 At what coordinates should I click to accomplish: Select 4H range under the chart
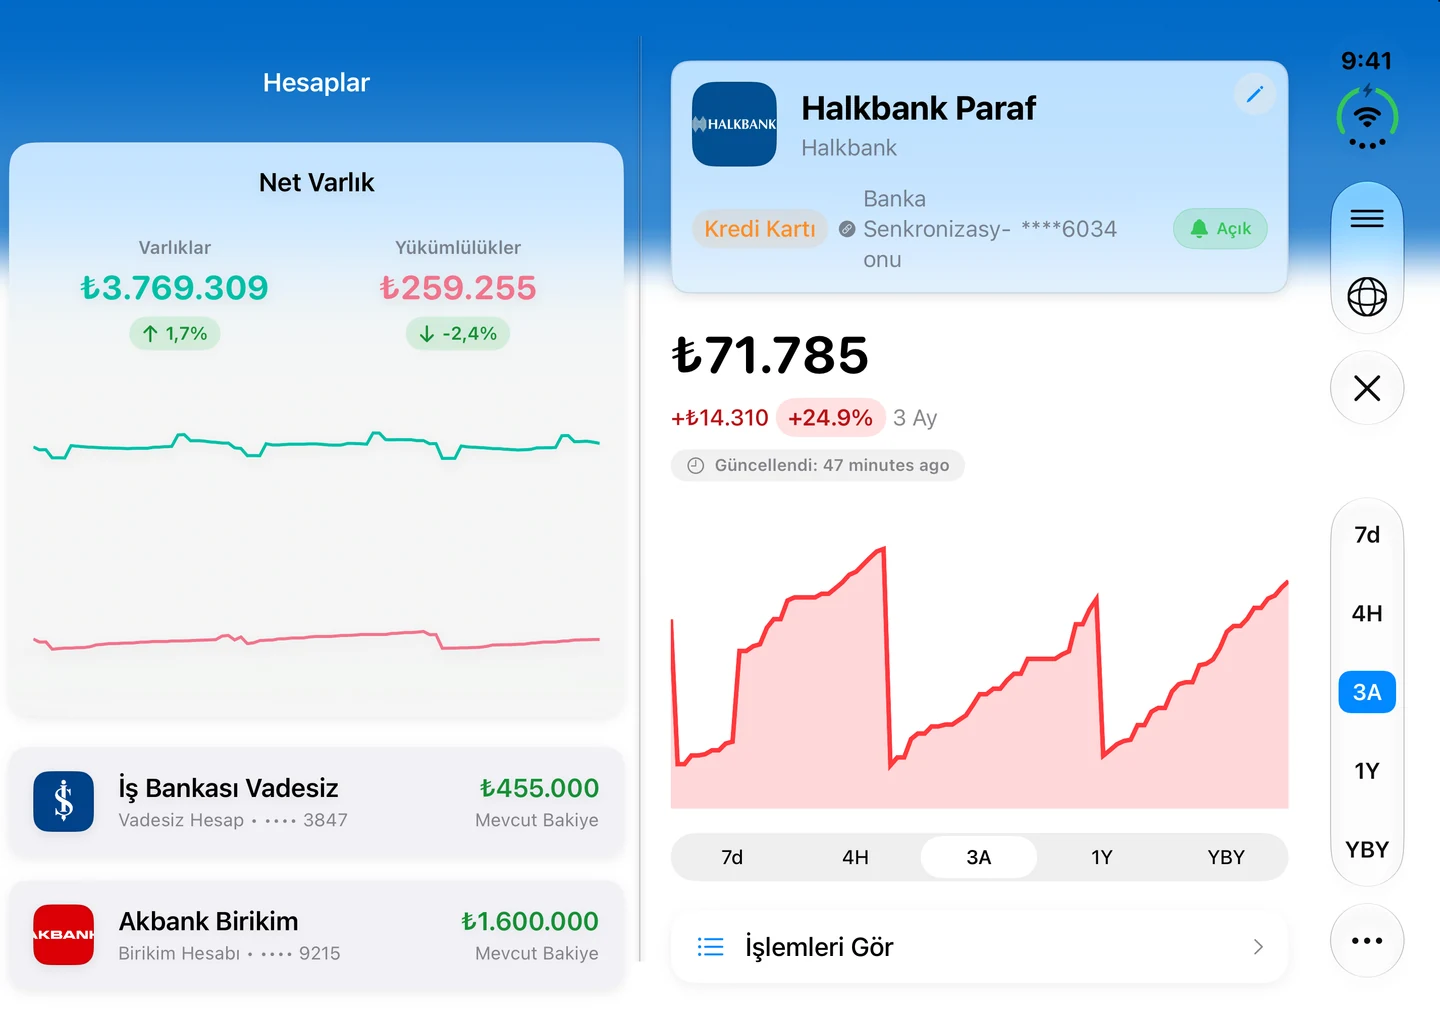(x=855, y=857)
